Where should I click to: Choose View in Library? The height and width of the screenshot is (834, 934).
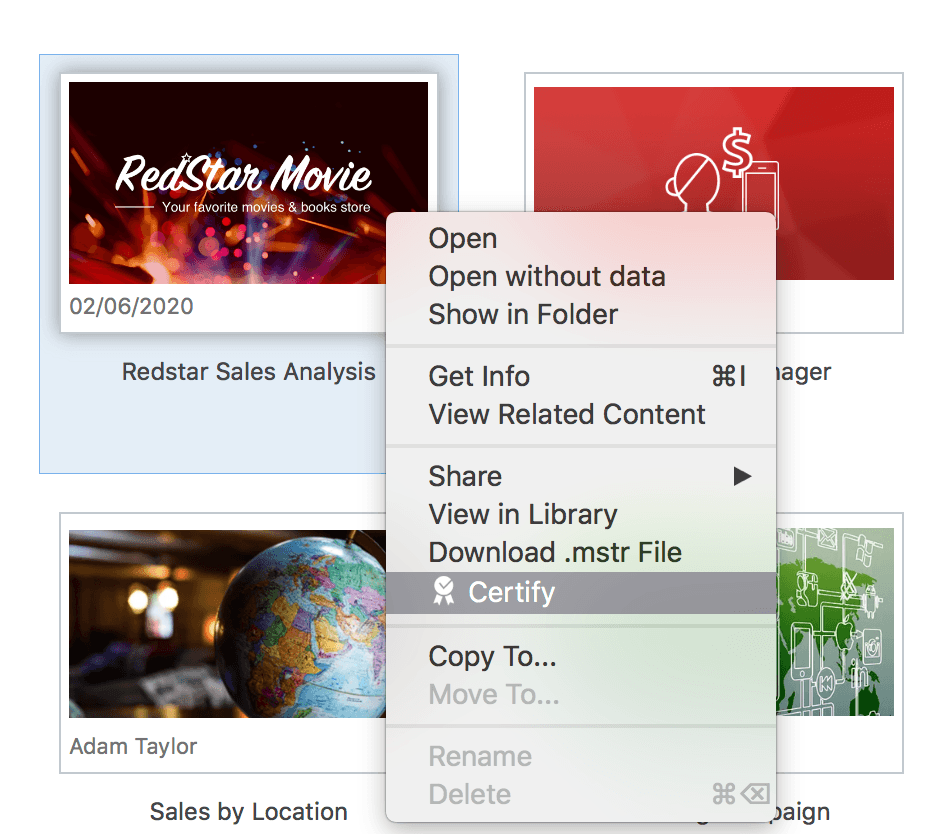[x=523, y=515]
